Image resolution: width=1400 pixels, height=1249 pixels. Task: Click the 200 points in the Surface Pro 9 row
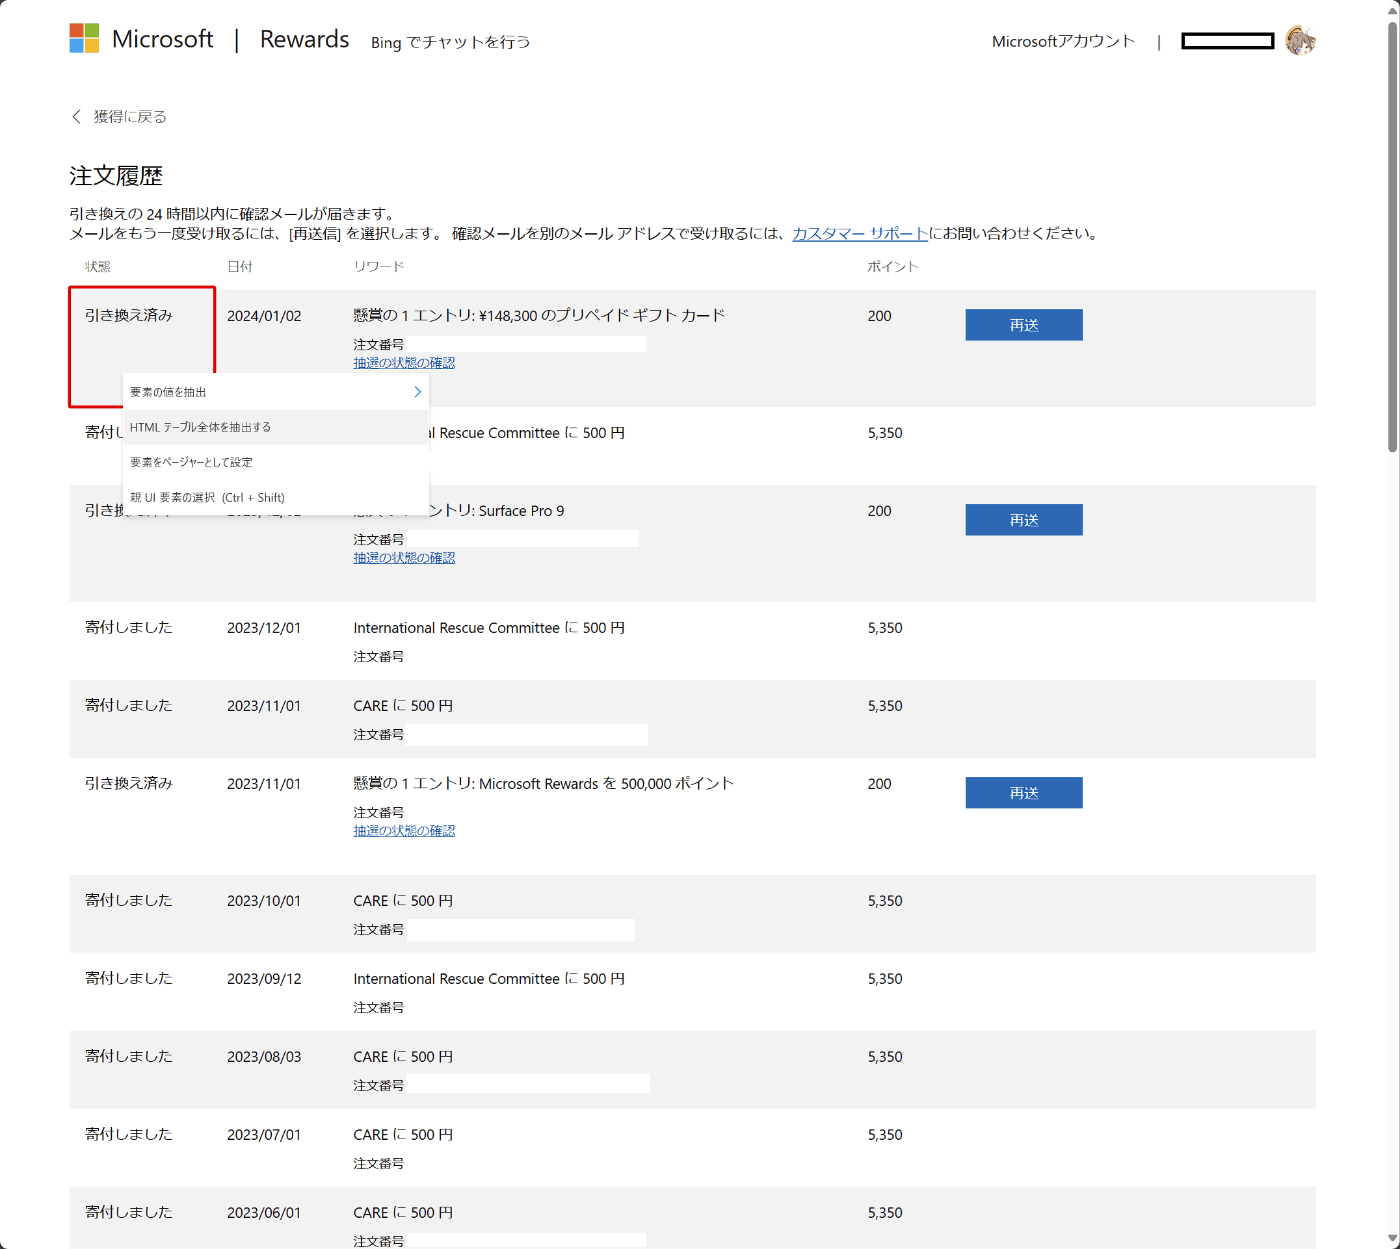[880, 511]
